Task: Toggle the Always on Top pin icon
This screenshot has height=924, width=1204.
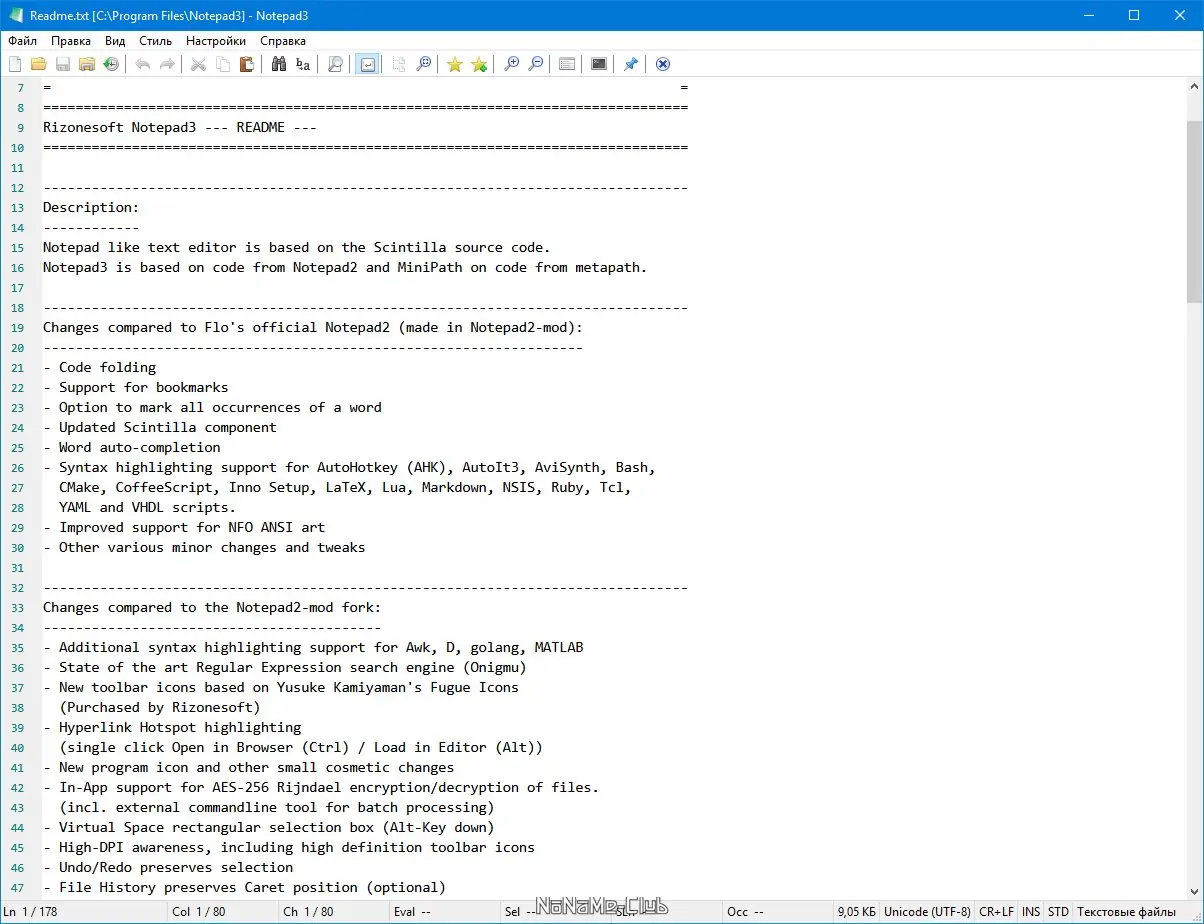Action: (x=631, y=64)
